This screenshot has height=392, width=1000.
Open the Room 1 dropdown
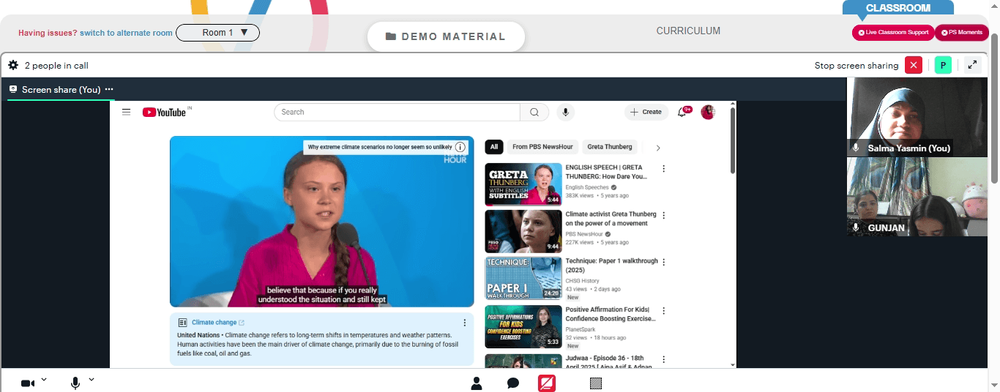217,33
